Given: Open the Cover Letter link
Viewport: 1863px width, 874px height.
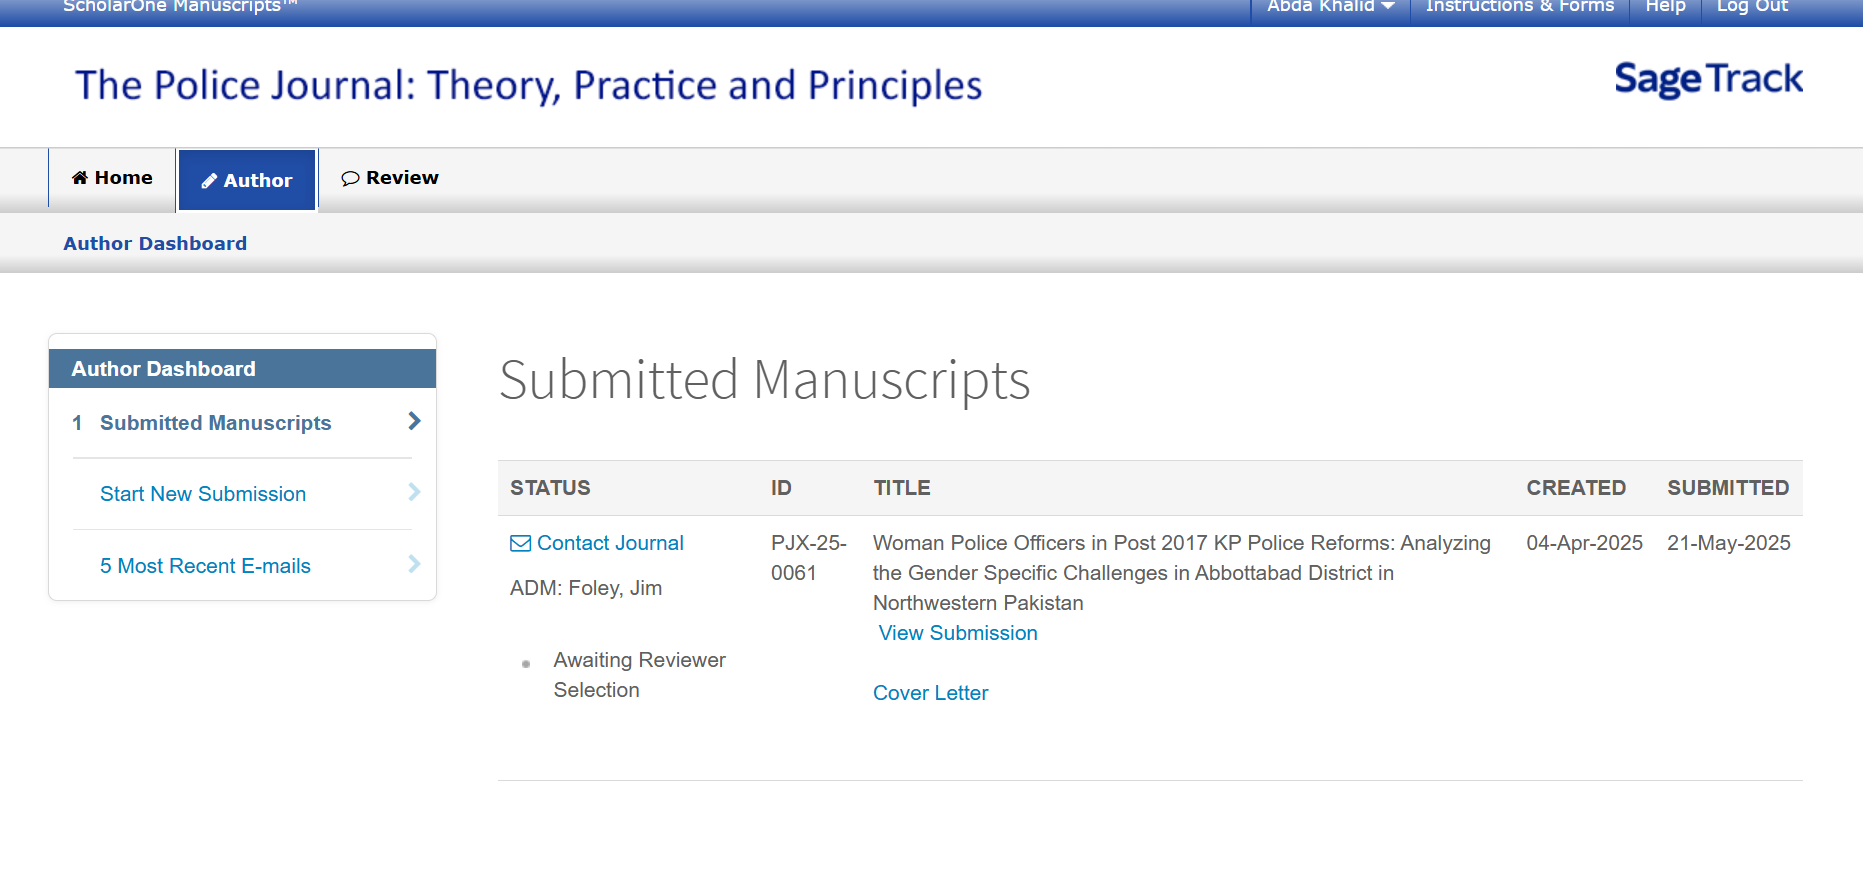Looking at the screenshot, I should point(930,693).
